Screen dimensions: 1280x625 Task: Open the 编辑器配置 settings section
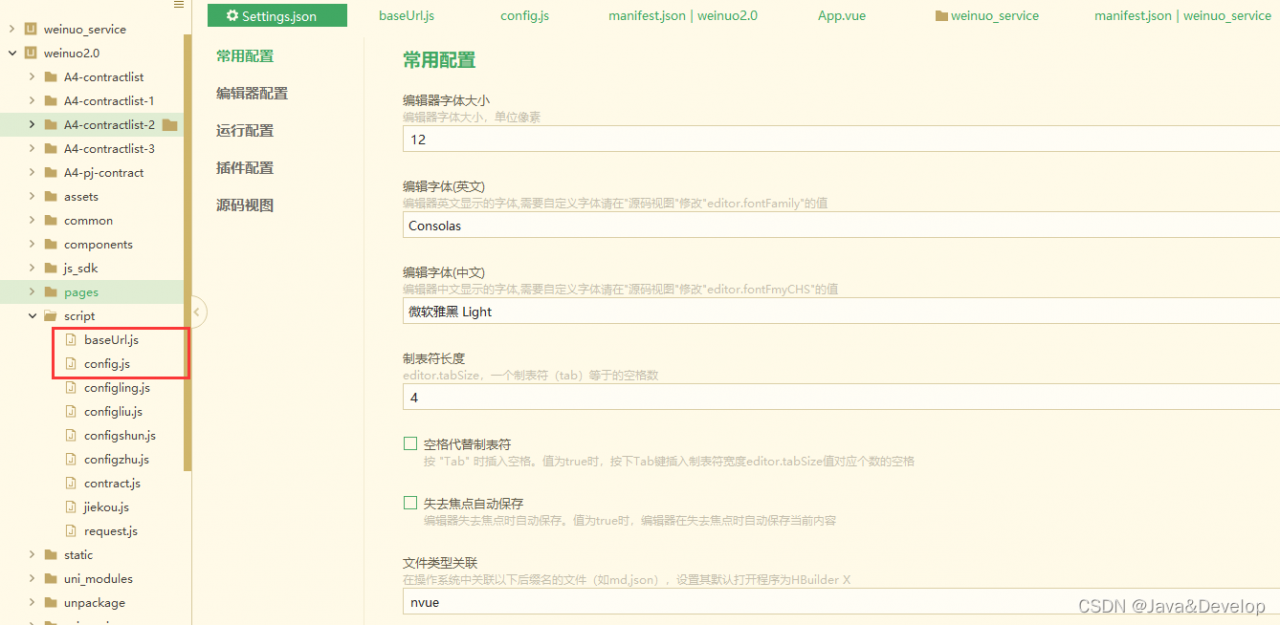tap(250, 92)
